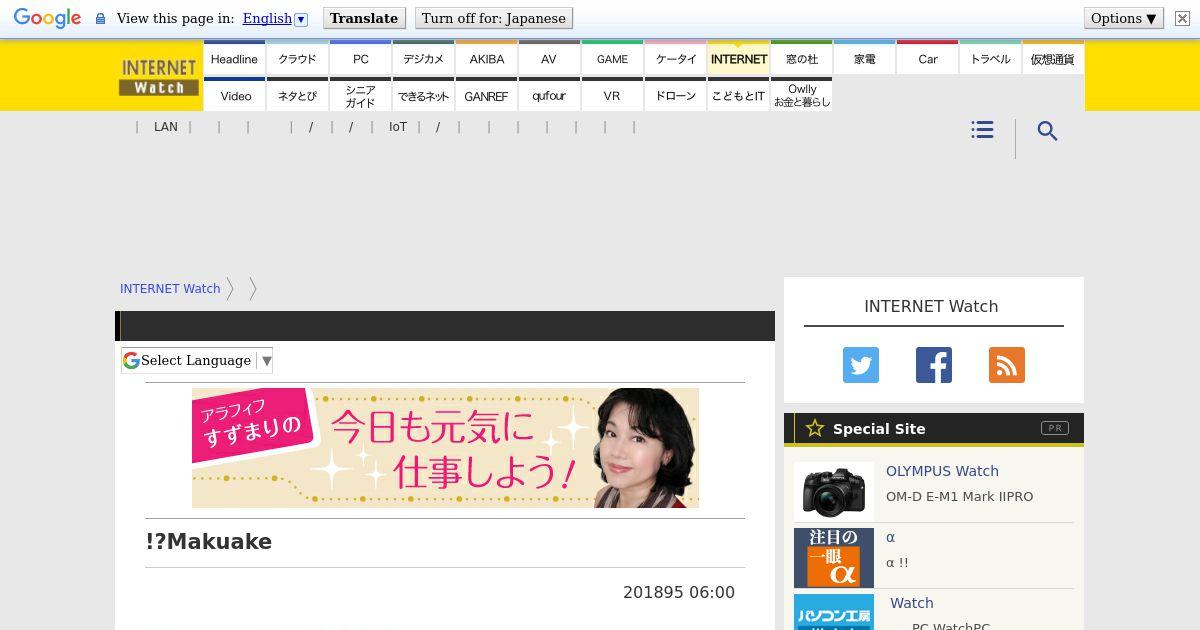Click OM-D E-M1 Mark IIPRO text
Screen dimensions: 1200x630
[x=959, y=496]
